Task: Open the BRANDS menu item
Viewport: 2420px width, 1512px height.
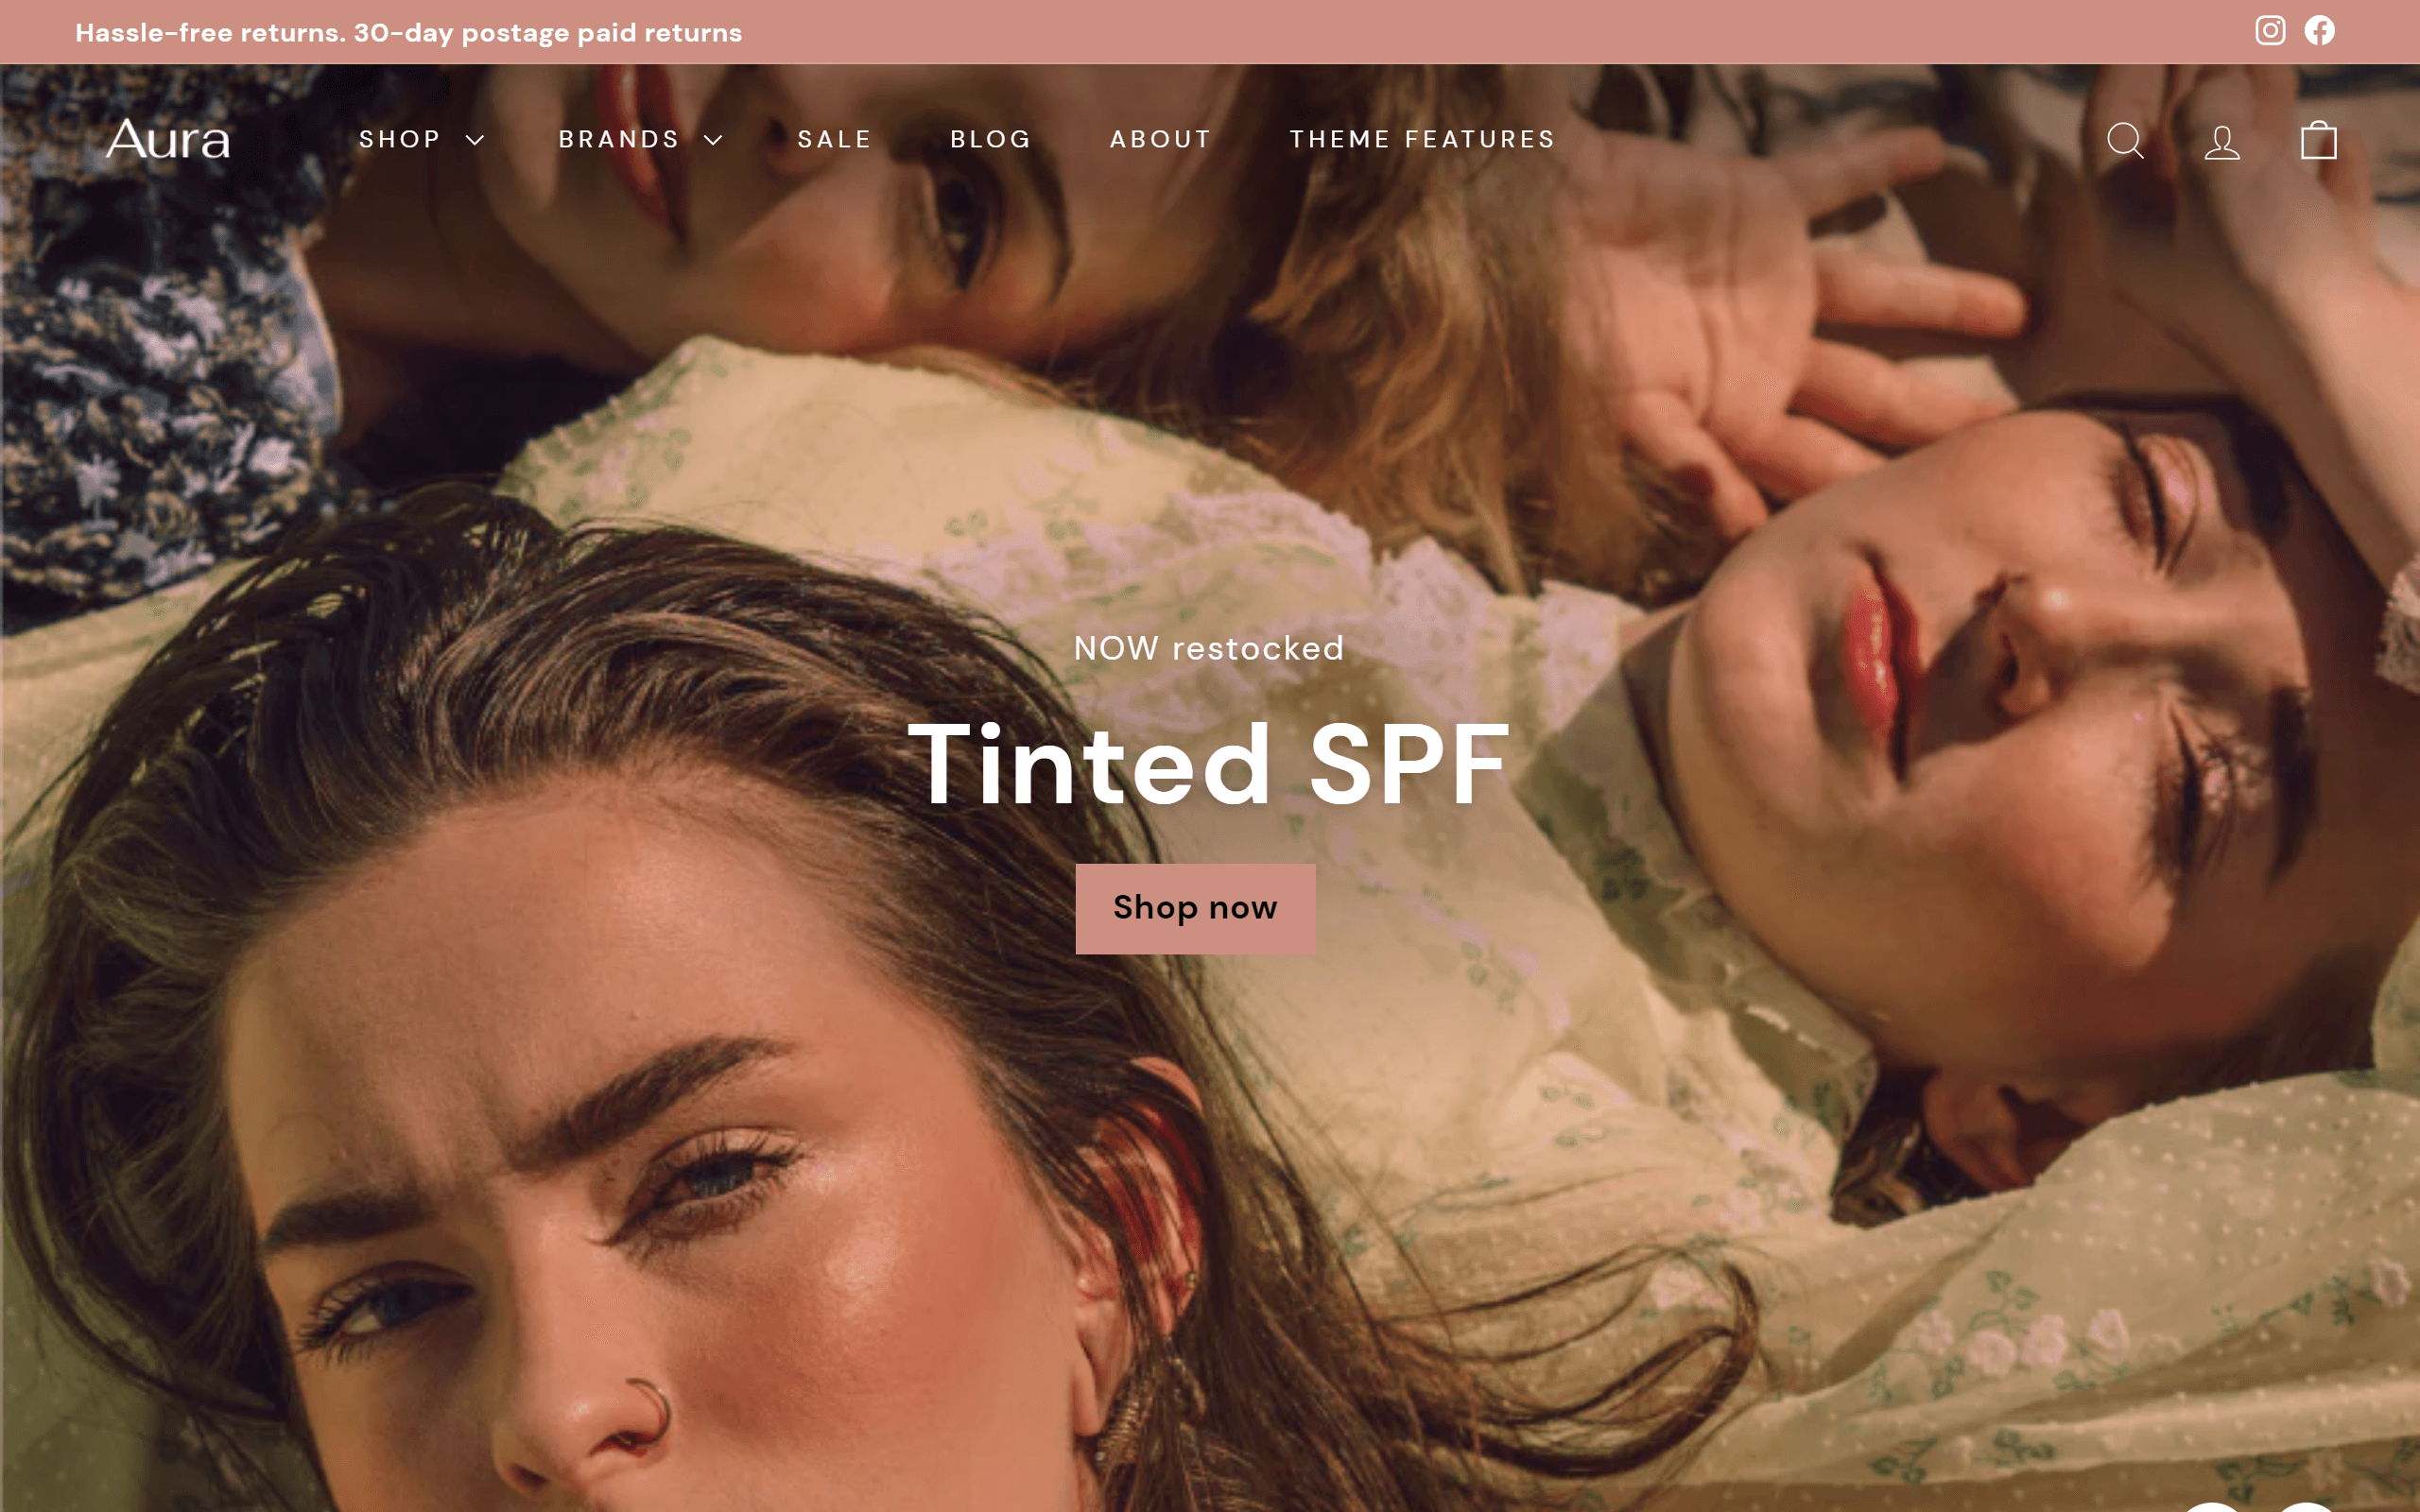Action: [x=619, y=139]
